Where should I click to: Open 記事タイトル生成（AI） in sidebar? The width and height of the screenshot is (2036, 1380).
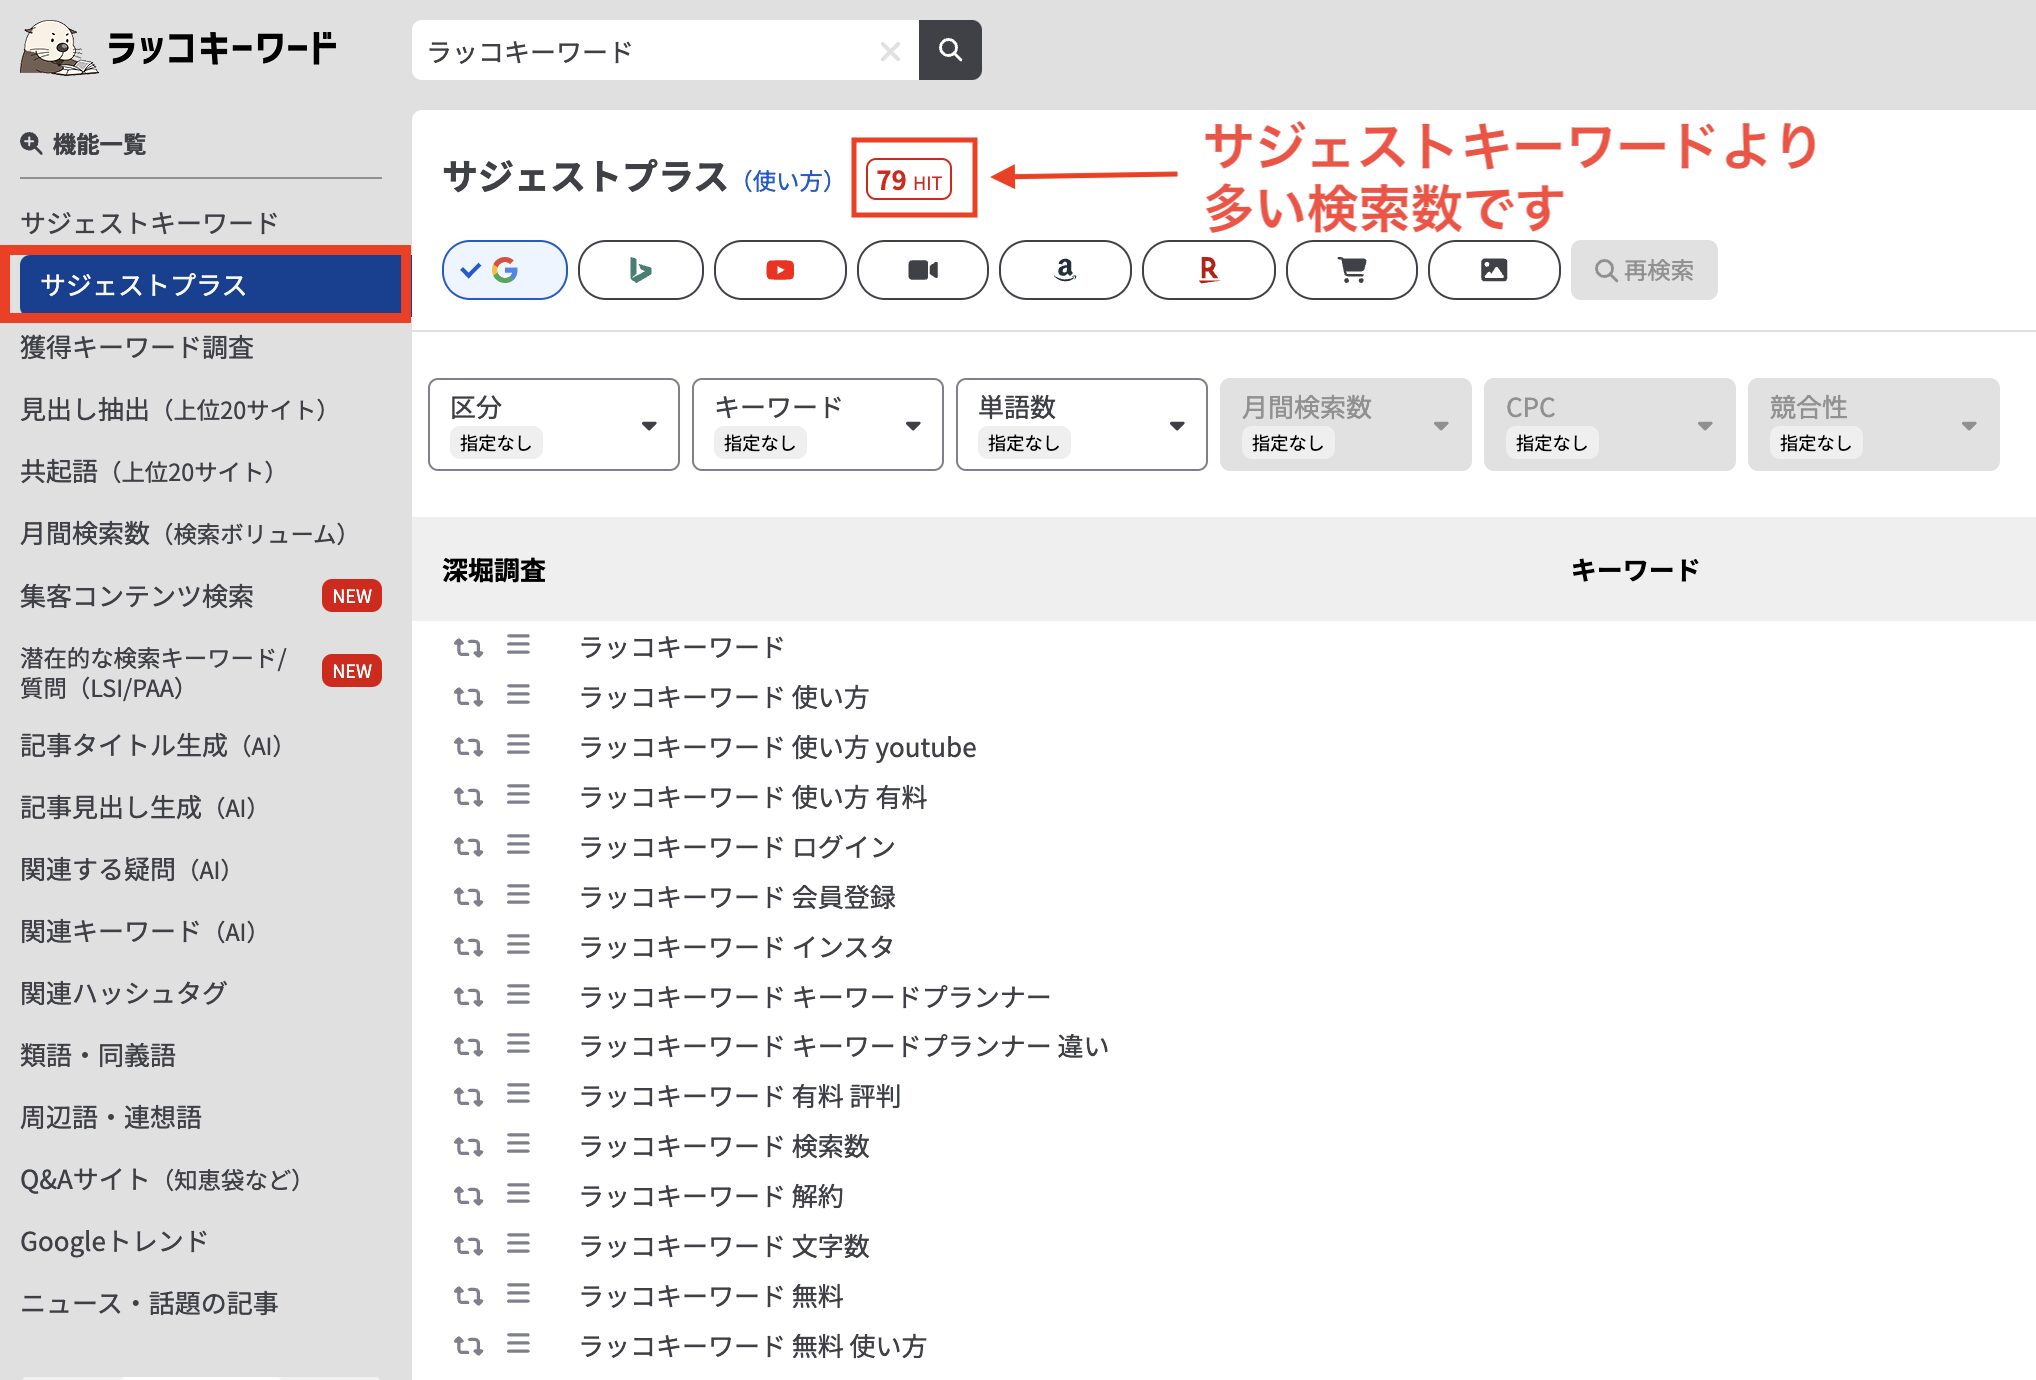(154, 746)
